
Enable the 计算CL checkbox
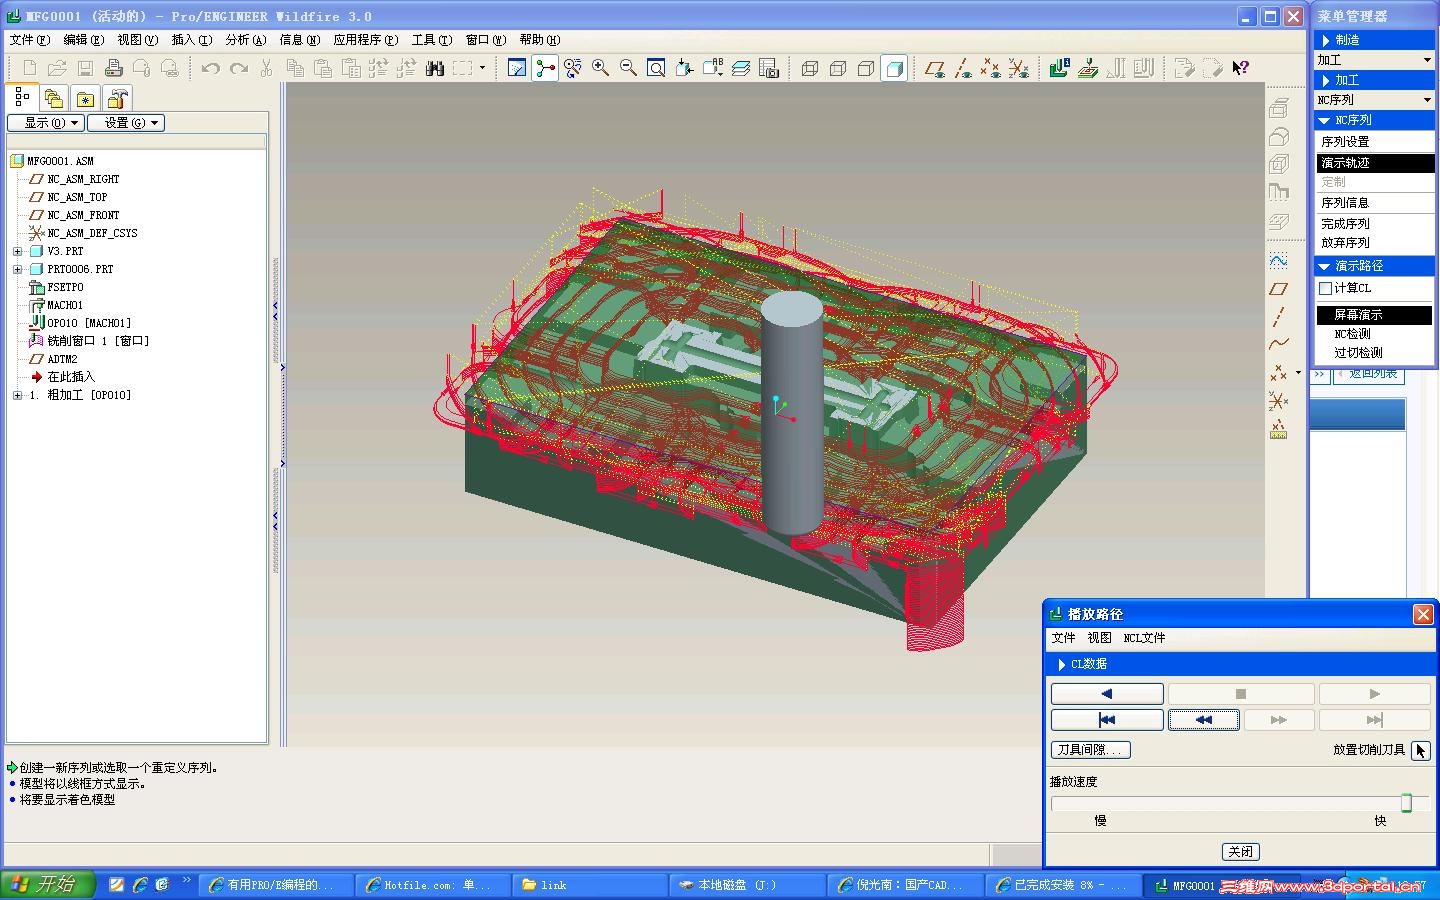pos(1325,288)
